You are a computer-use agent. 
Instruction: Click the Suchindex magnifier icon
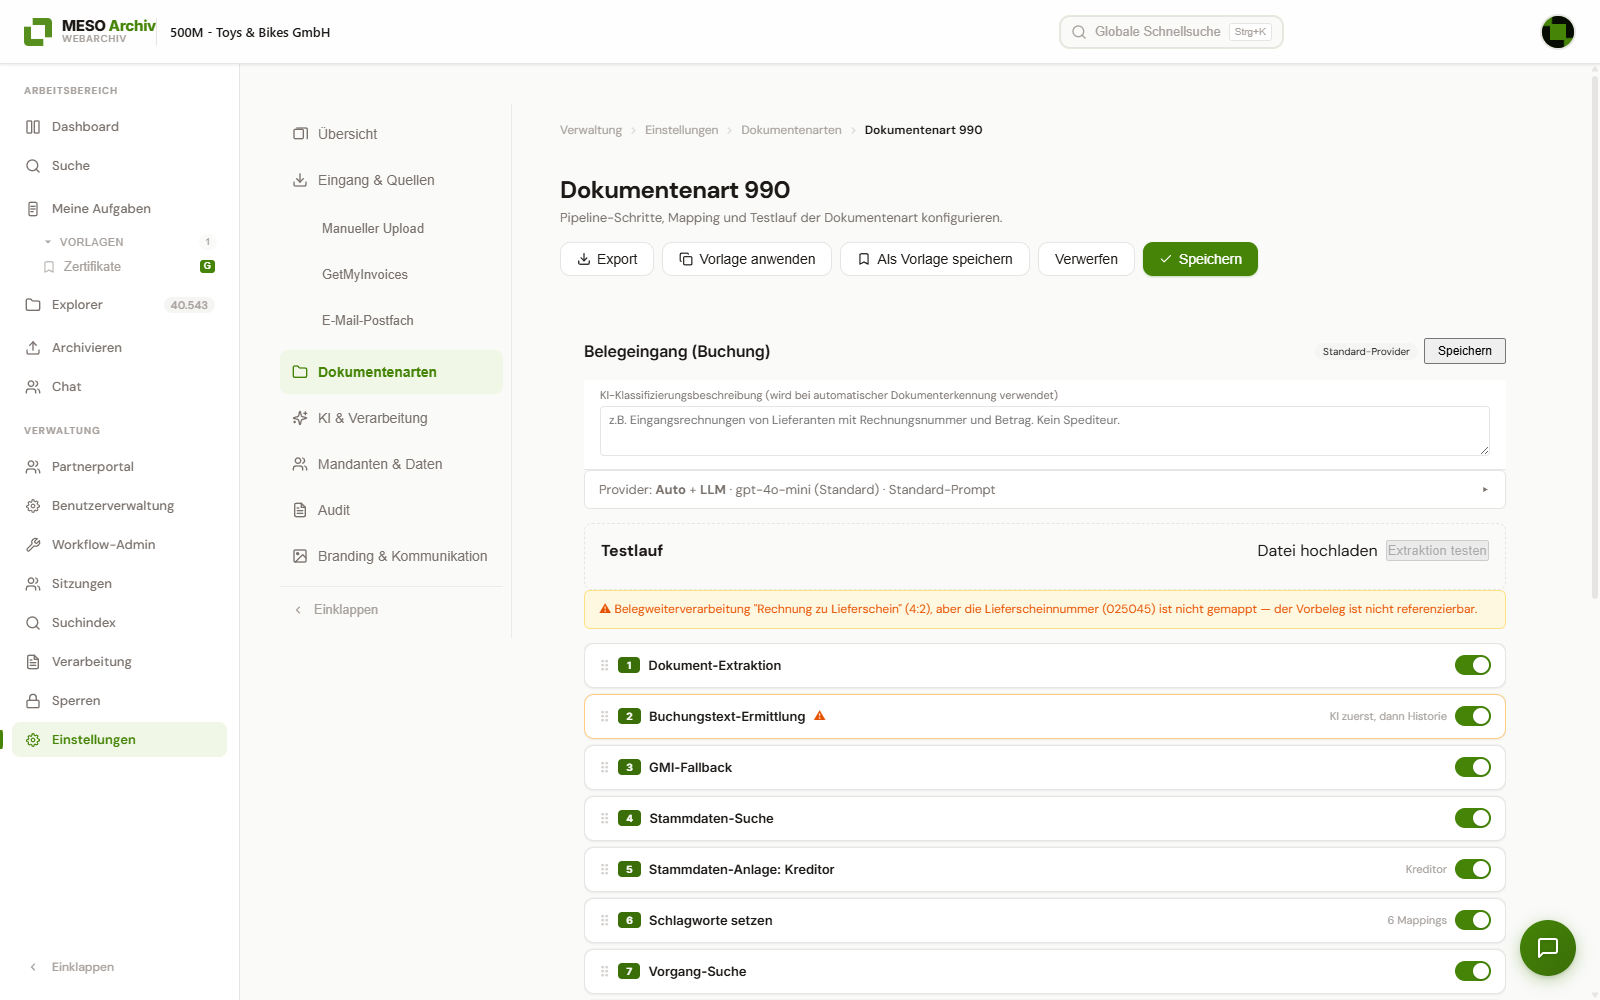(33, 623)
